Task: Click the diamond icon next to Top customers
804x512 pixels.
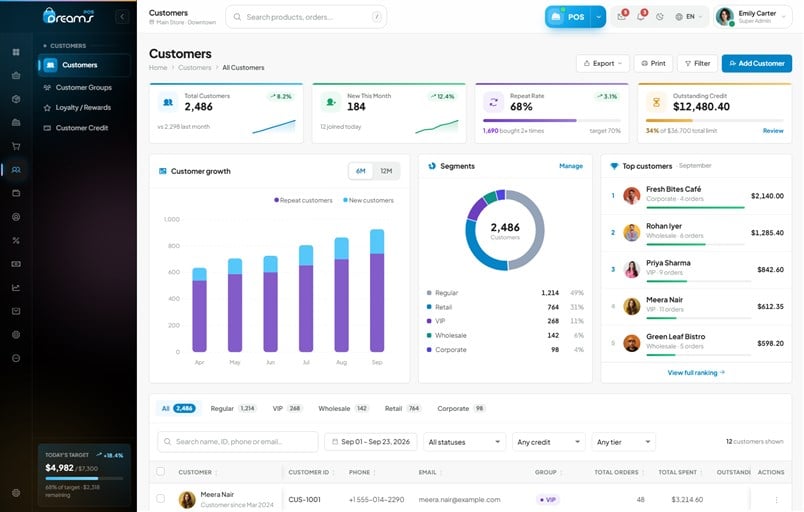Action: point(614,166)
